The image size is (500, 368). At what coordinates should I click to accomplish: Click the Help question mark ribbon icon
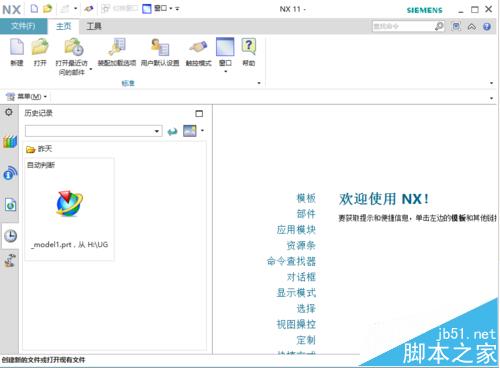249,46
